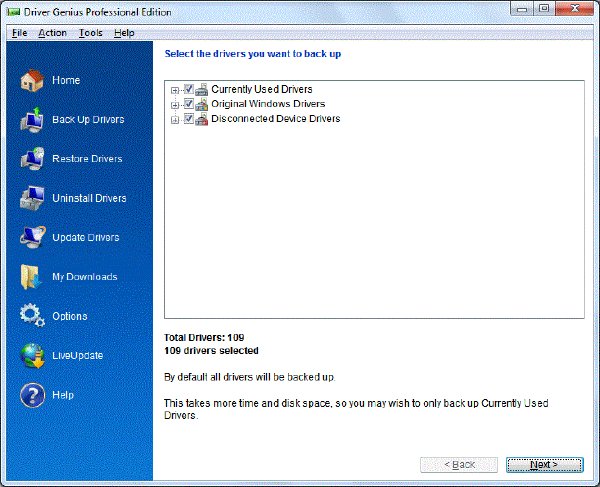
Task: Open the Tools menu
Action: [91, 33]
